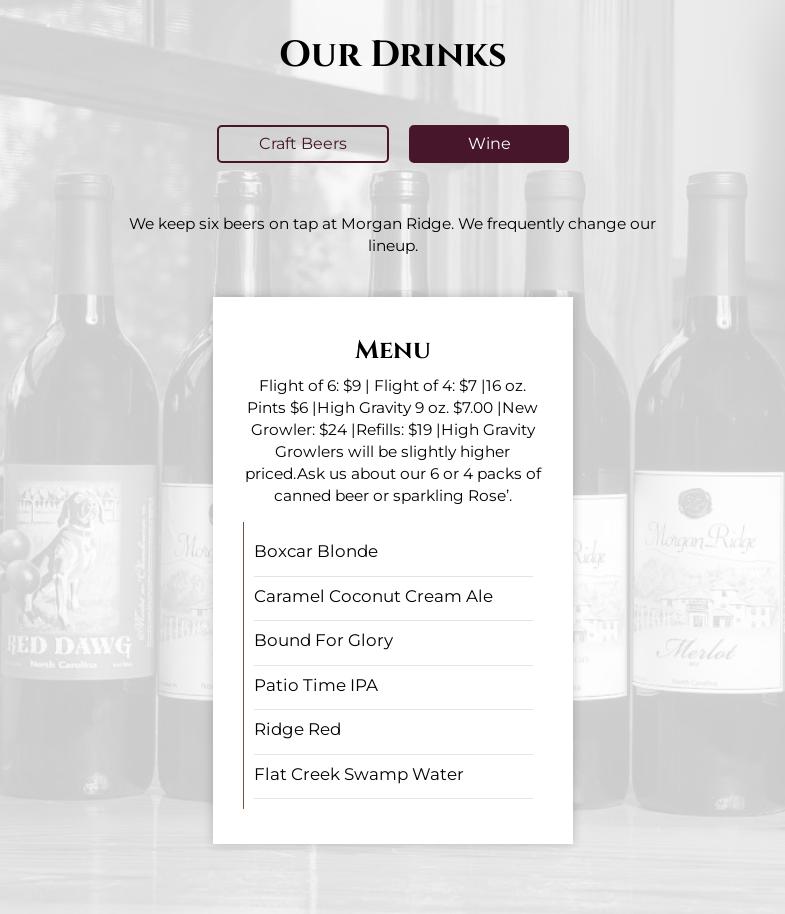Click the Morgan Ridge Merlot bottle label

click(x=707, y=582)
